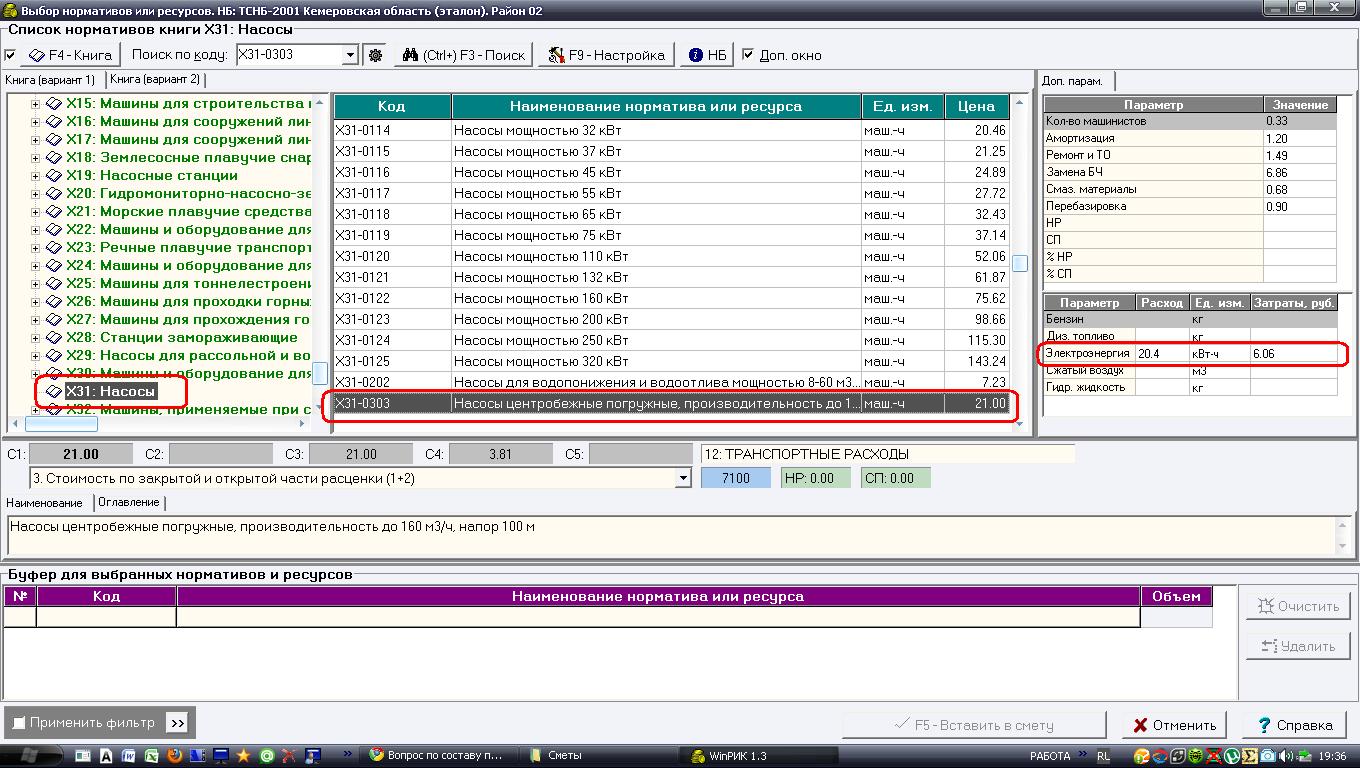Image resolution: width=1360 pixels, height=768 pixels.
Task: Toggle the checkbox left of F4 - Книга
Action: click(11, 55)
